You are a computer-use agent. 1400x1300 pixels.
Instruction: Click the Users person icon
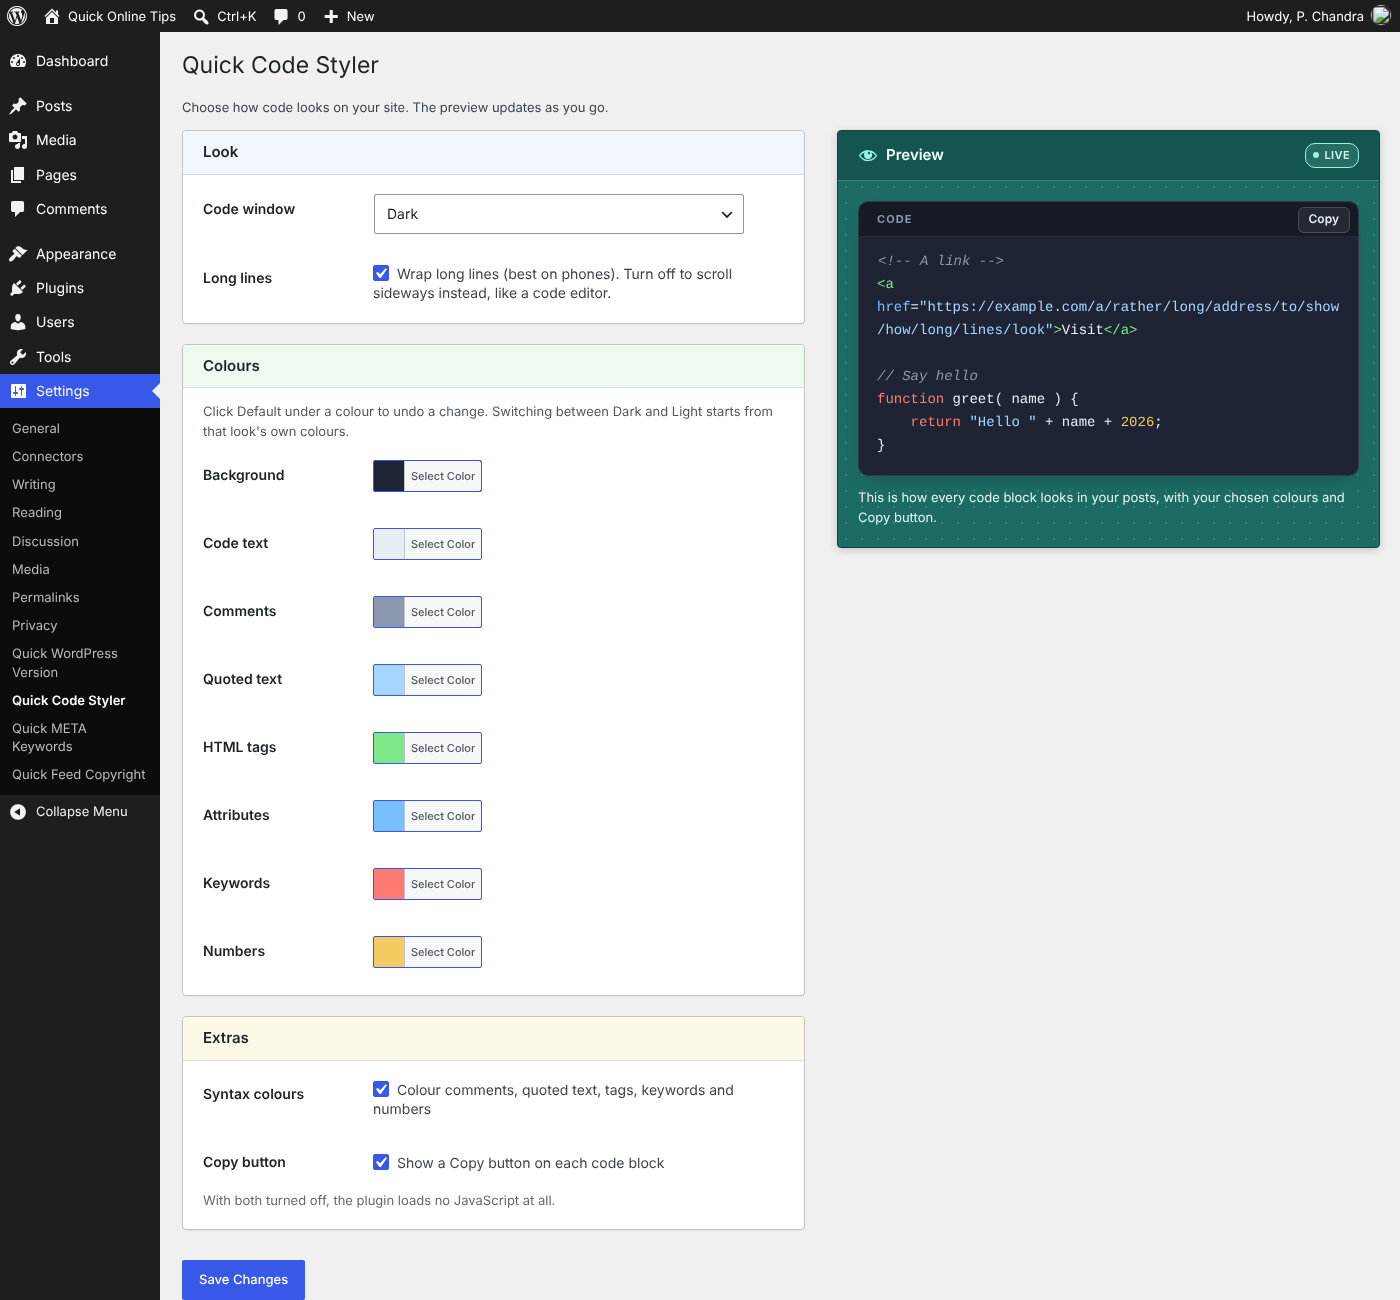(18, 322)
